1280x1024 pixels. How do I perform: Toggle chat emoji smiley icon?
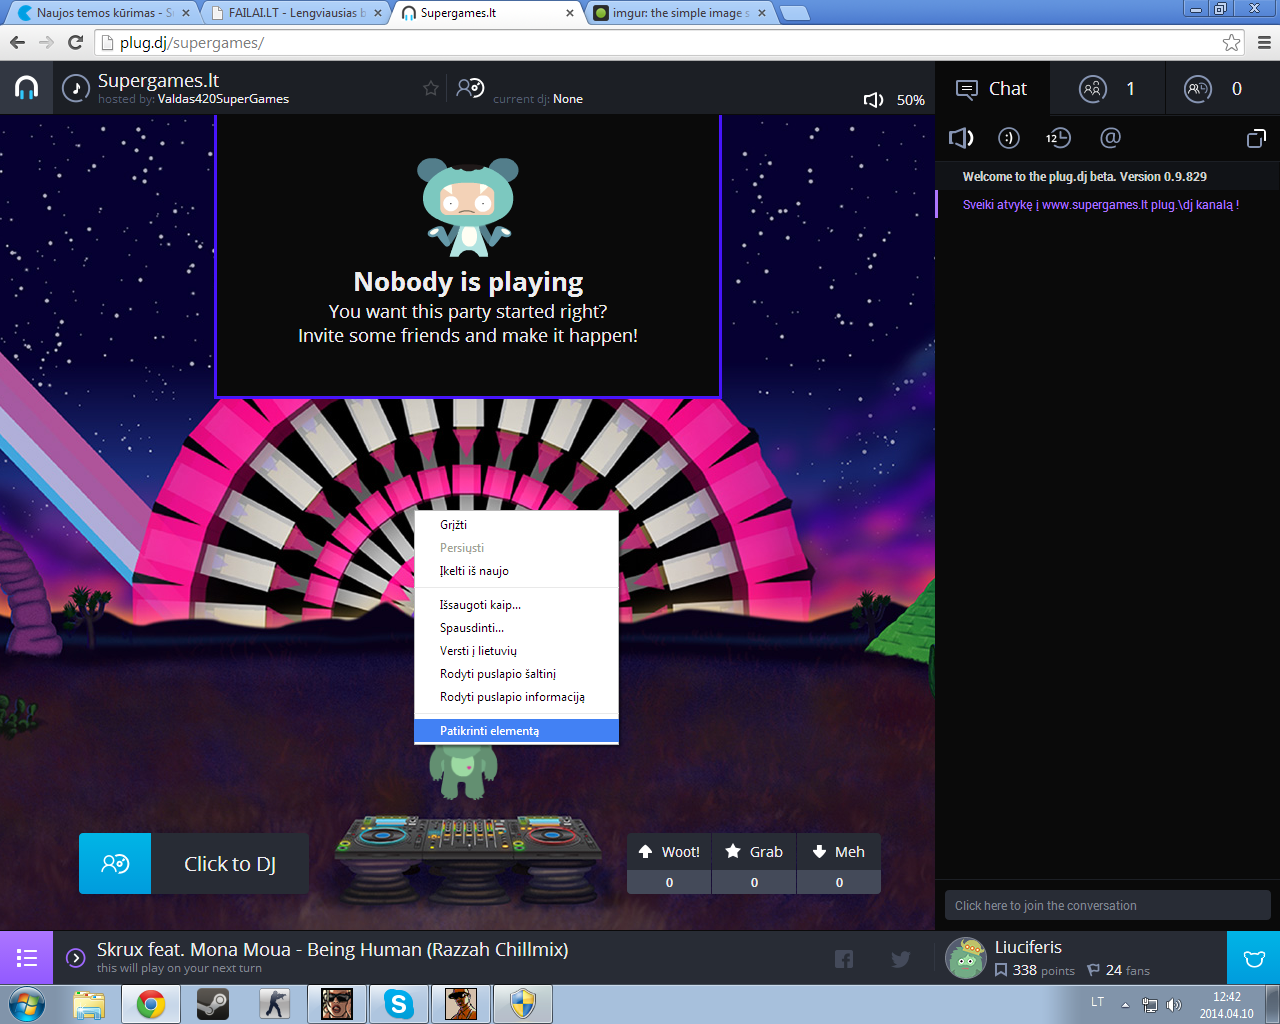[1009, 138]
